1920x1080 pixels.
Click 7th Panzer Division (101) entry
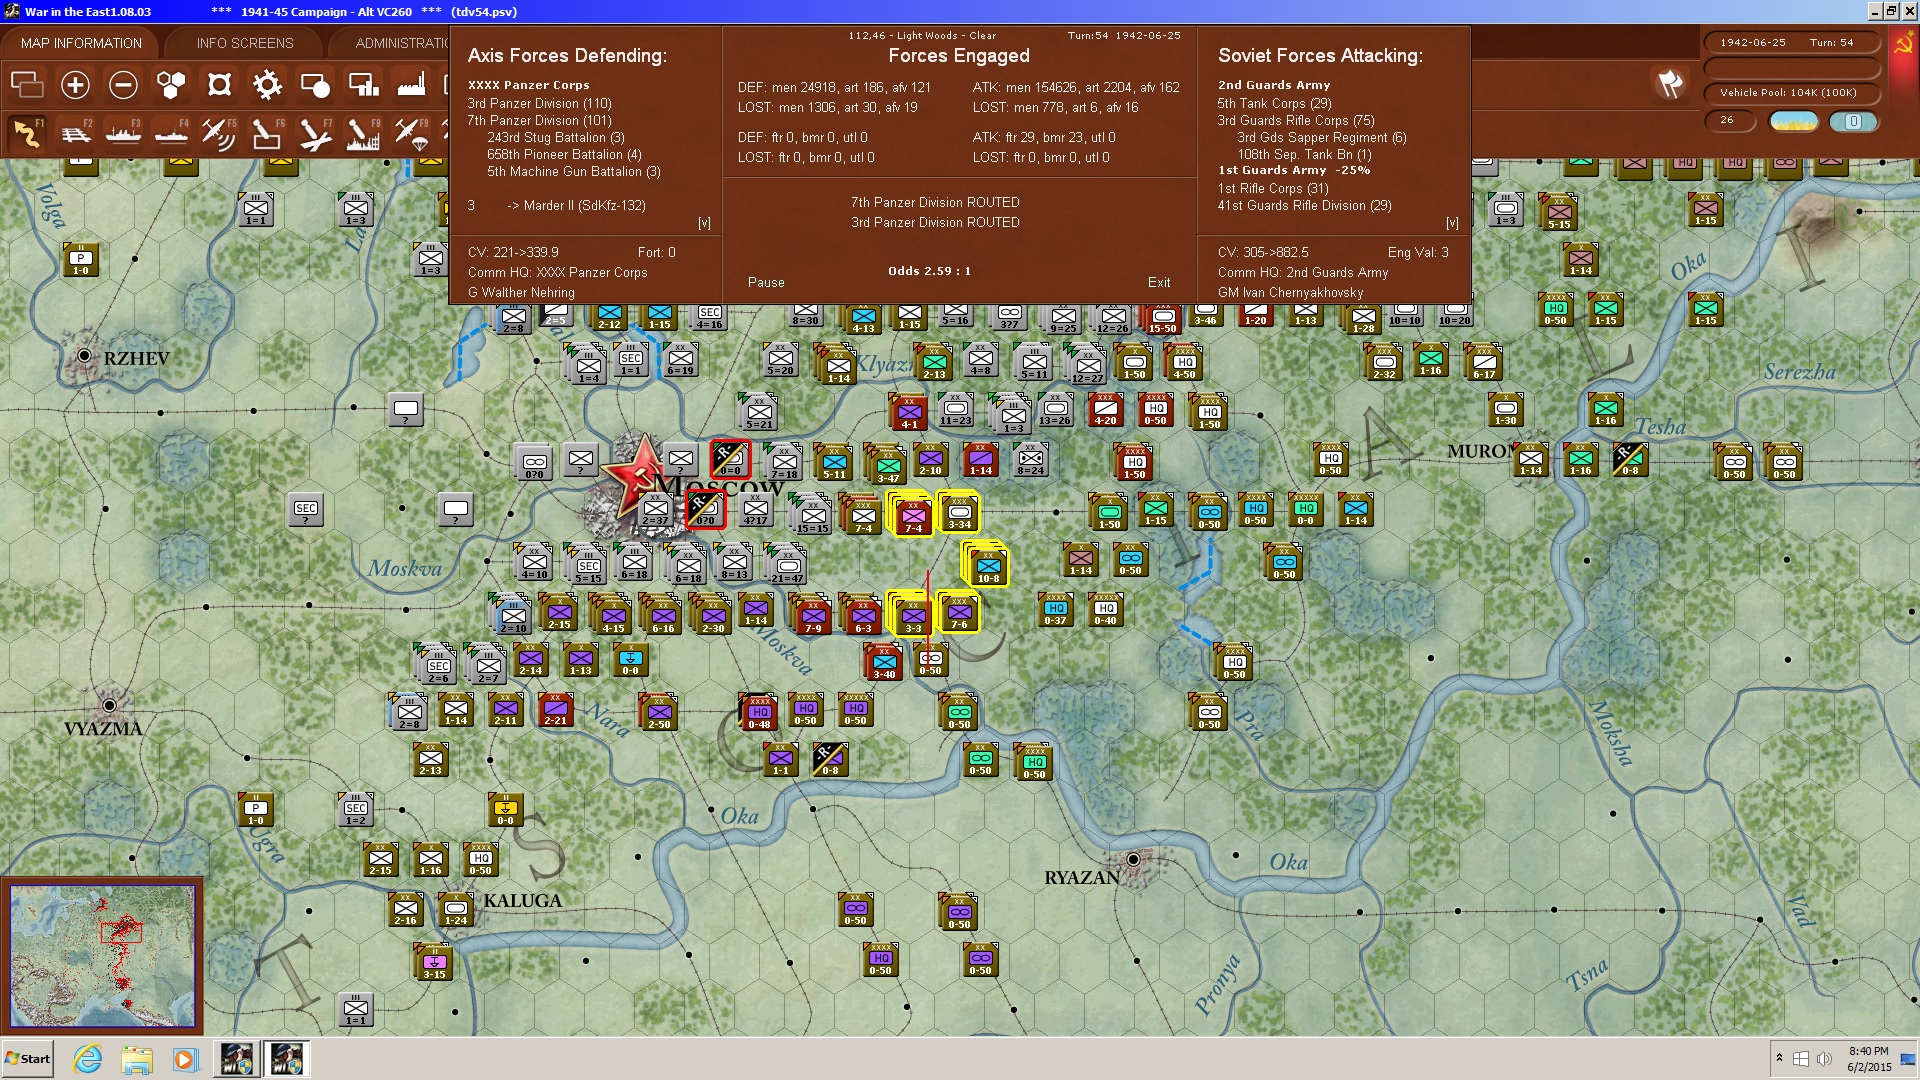539,120
